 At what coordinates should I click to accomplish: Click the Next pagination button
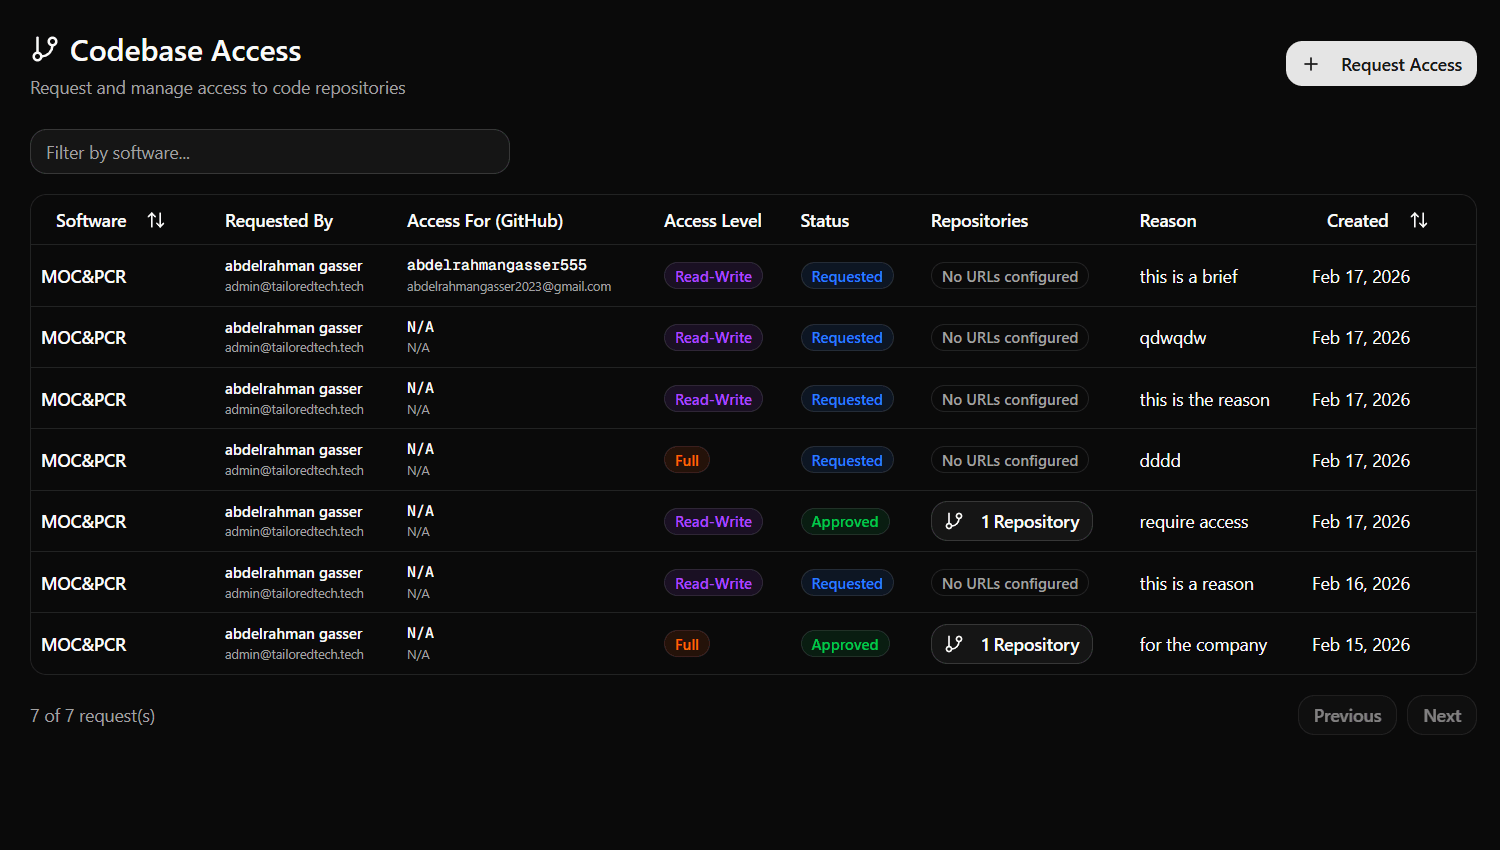click(1441, 715)
